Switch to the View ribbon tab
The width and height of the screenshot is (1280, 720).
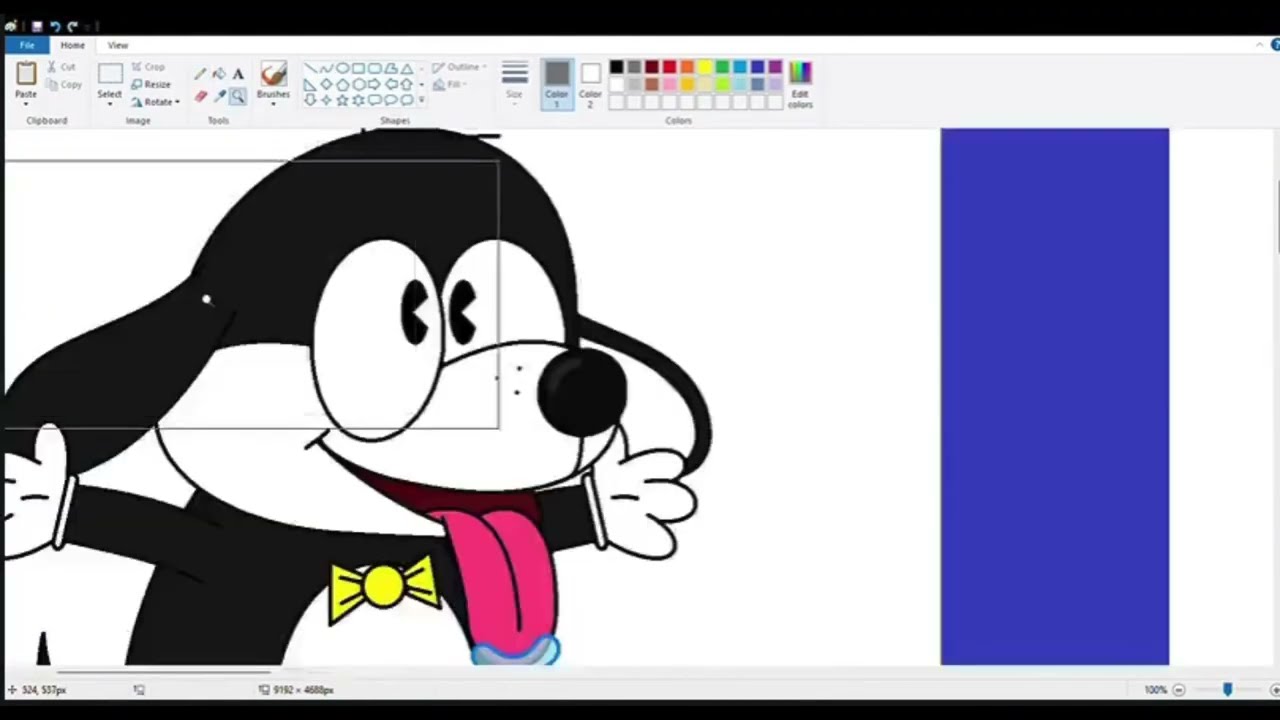pos(118,45)
